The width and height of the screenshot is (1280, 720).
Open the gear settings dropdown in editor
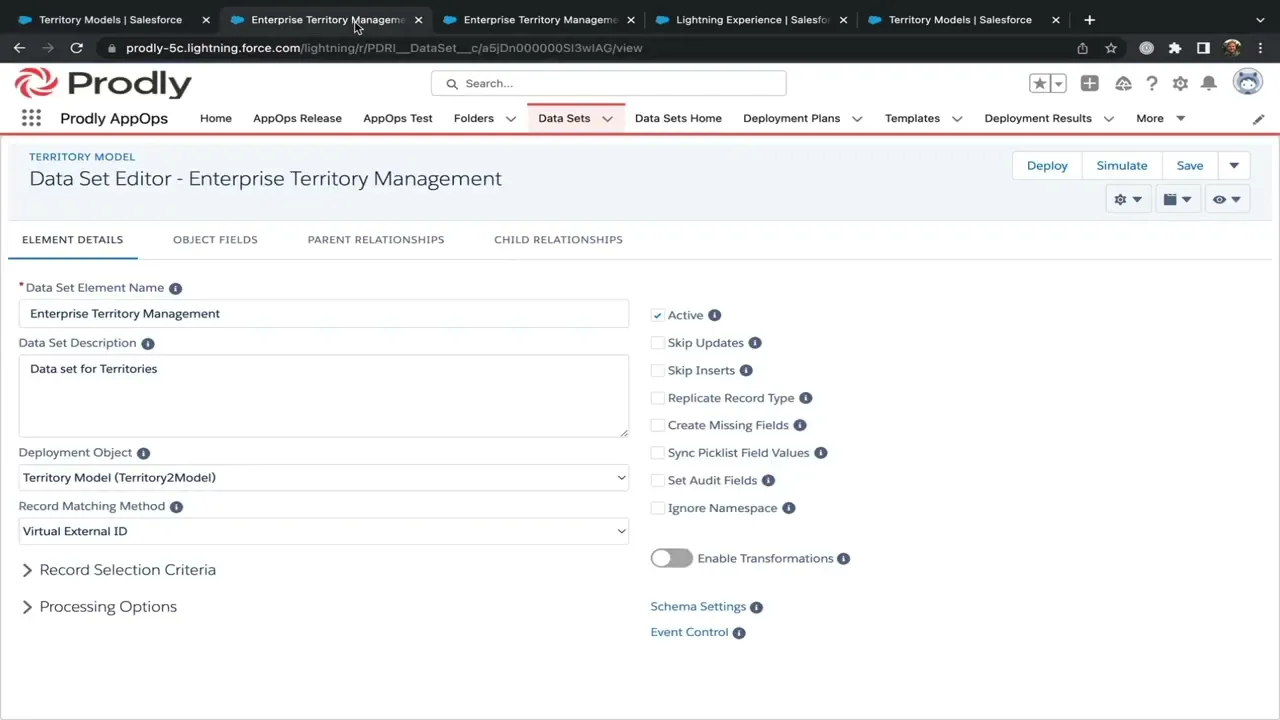[x=1128, y=199]
